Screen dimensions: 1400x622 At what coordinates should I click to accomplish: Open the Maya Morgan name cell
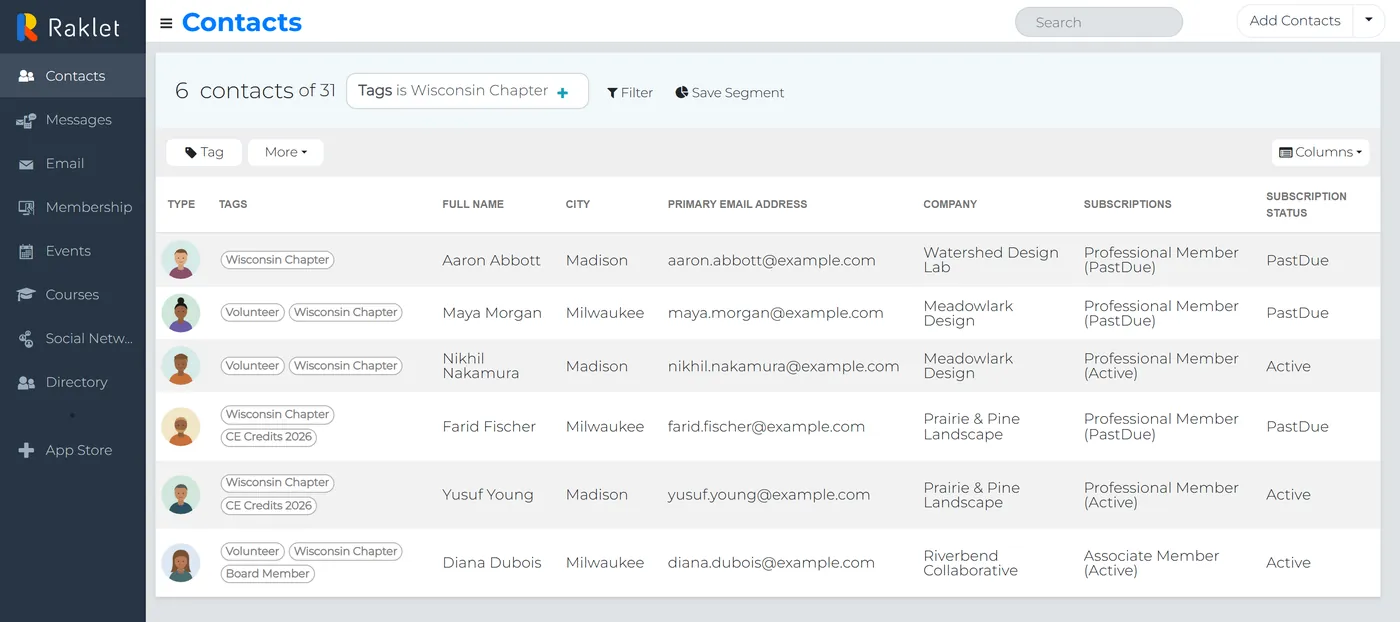pyautogui.click(x=492, y=313)
